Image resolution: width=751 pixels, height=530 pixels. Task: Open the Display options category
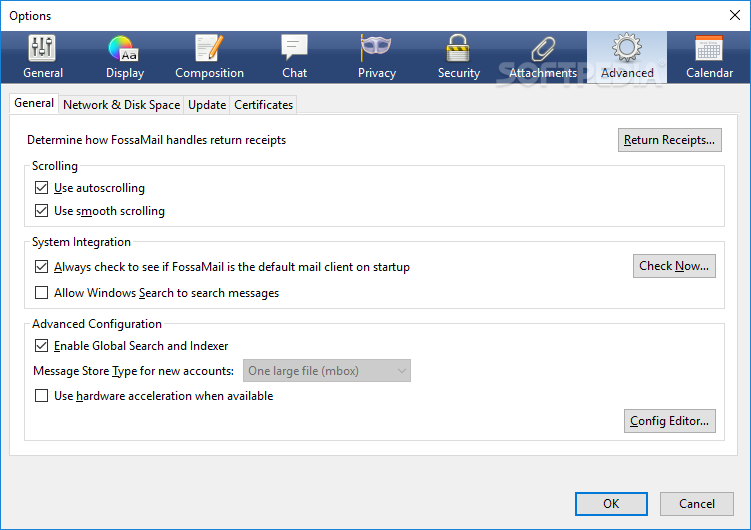click(x=125, y=57)
